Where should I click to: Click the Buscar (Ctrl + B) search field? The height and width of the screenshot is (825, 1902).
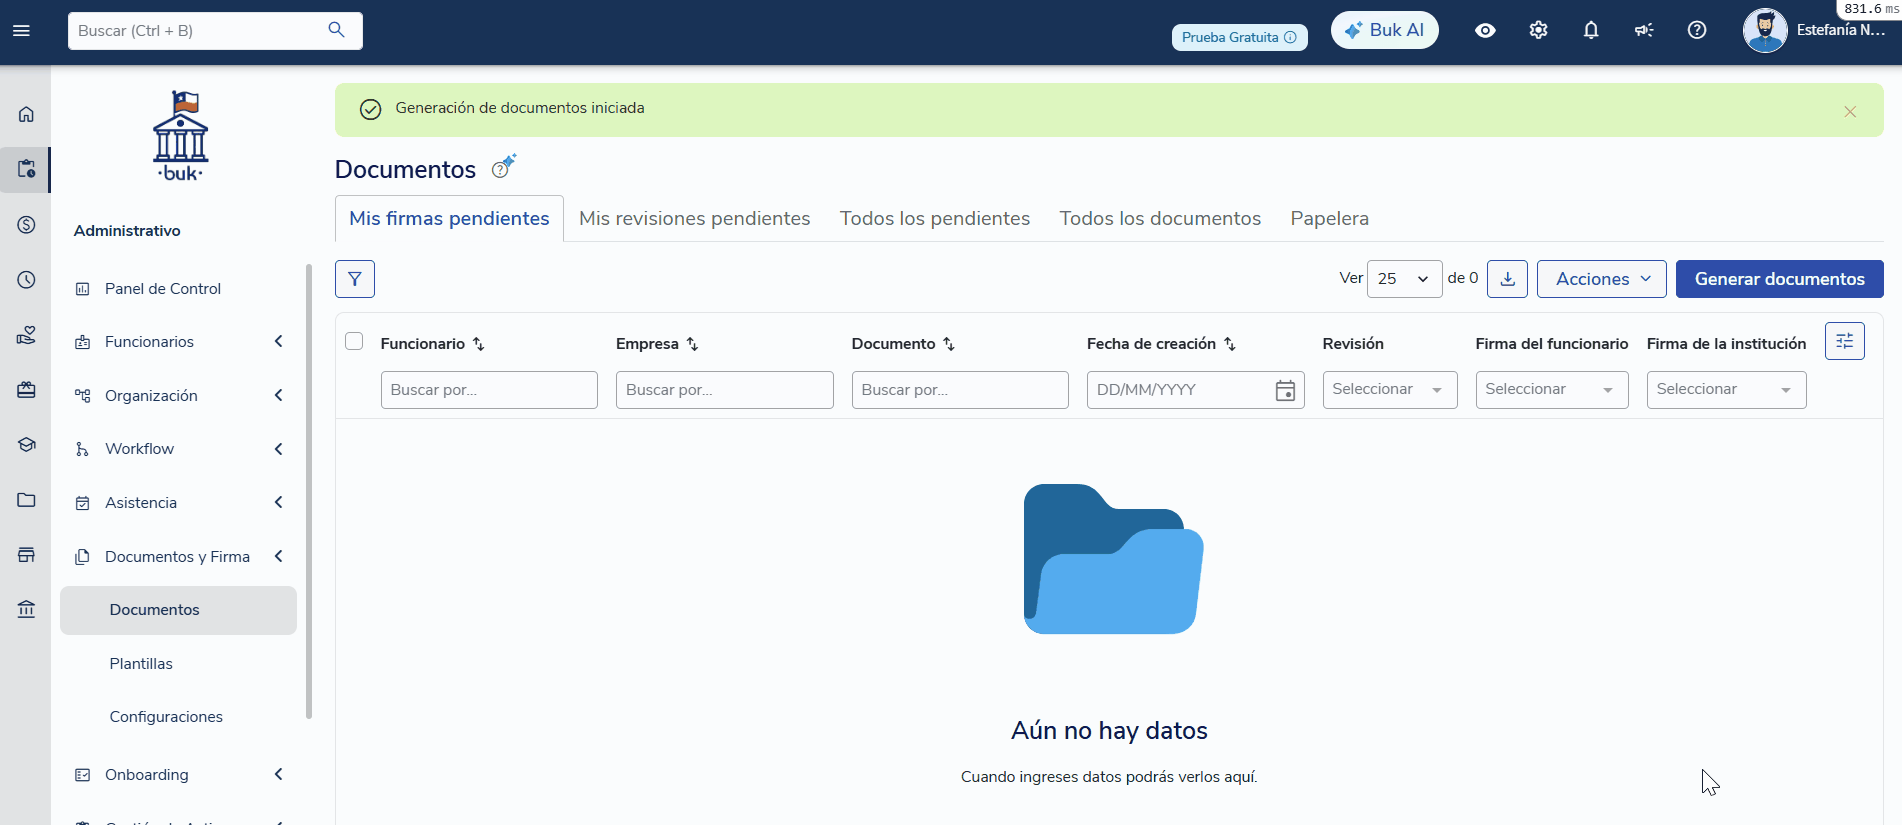click(x=215, y=30)
